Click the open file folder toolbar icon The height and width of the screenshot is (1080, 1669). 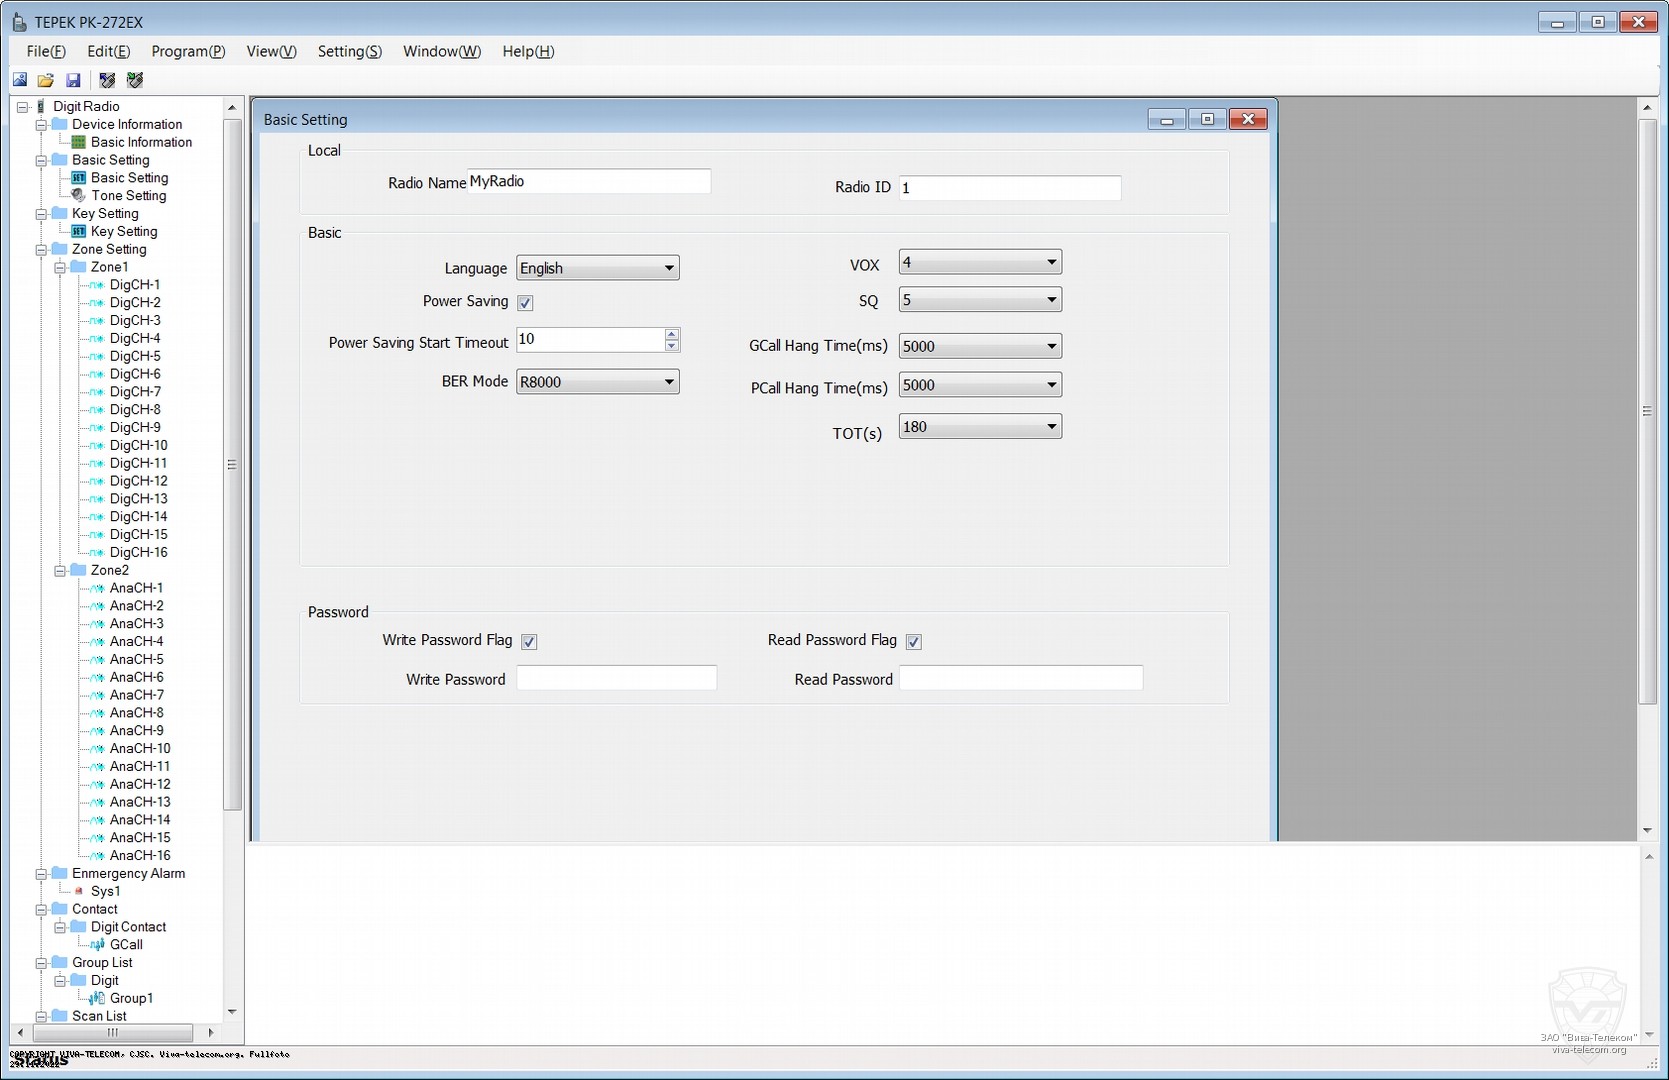click(46, 80)
